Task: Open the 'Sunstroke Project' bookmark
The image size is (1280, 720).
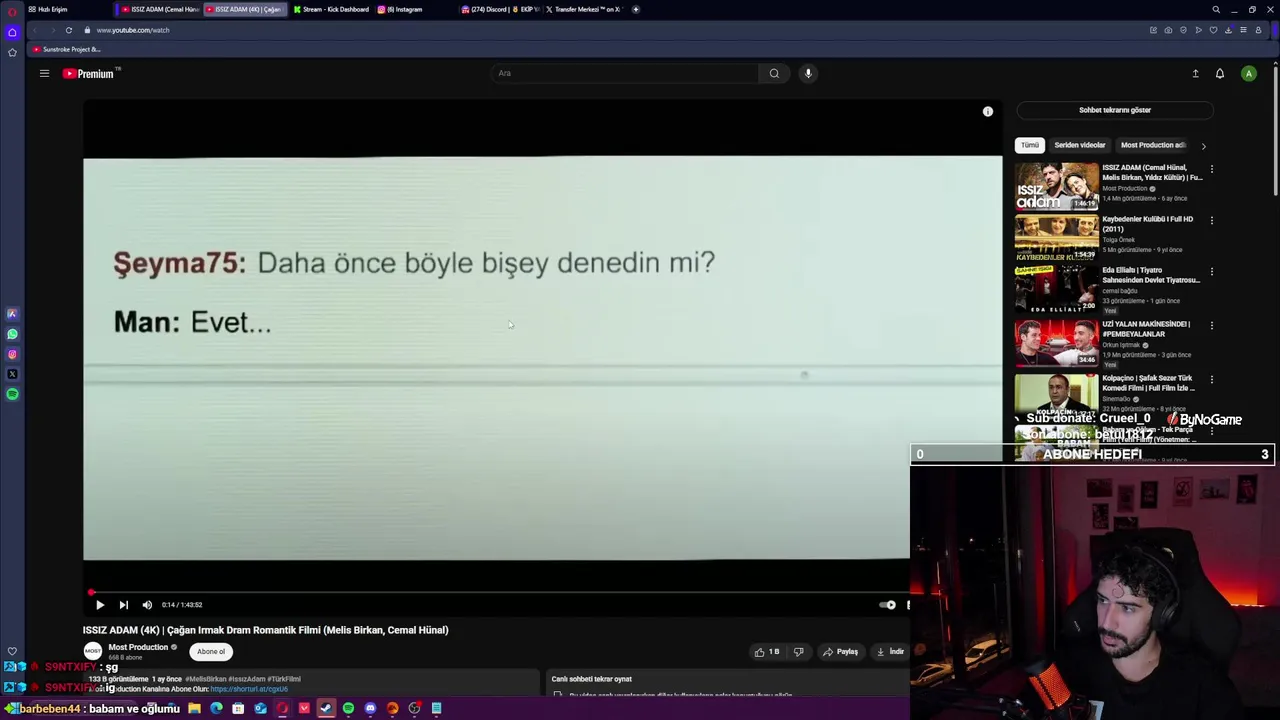Action: pyautogui.click(x=66, y=49)
